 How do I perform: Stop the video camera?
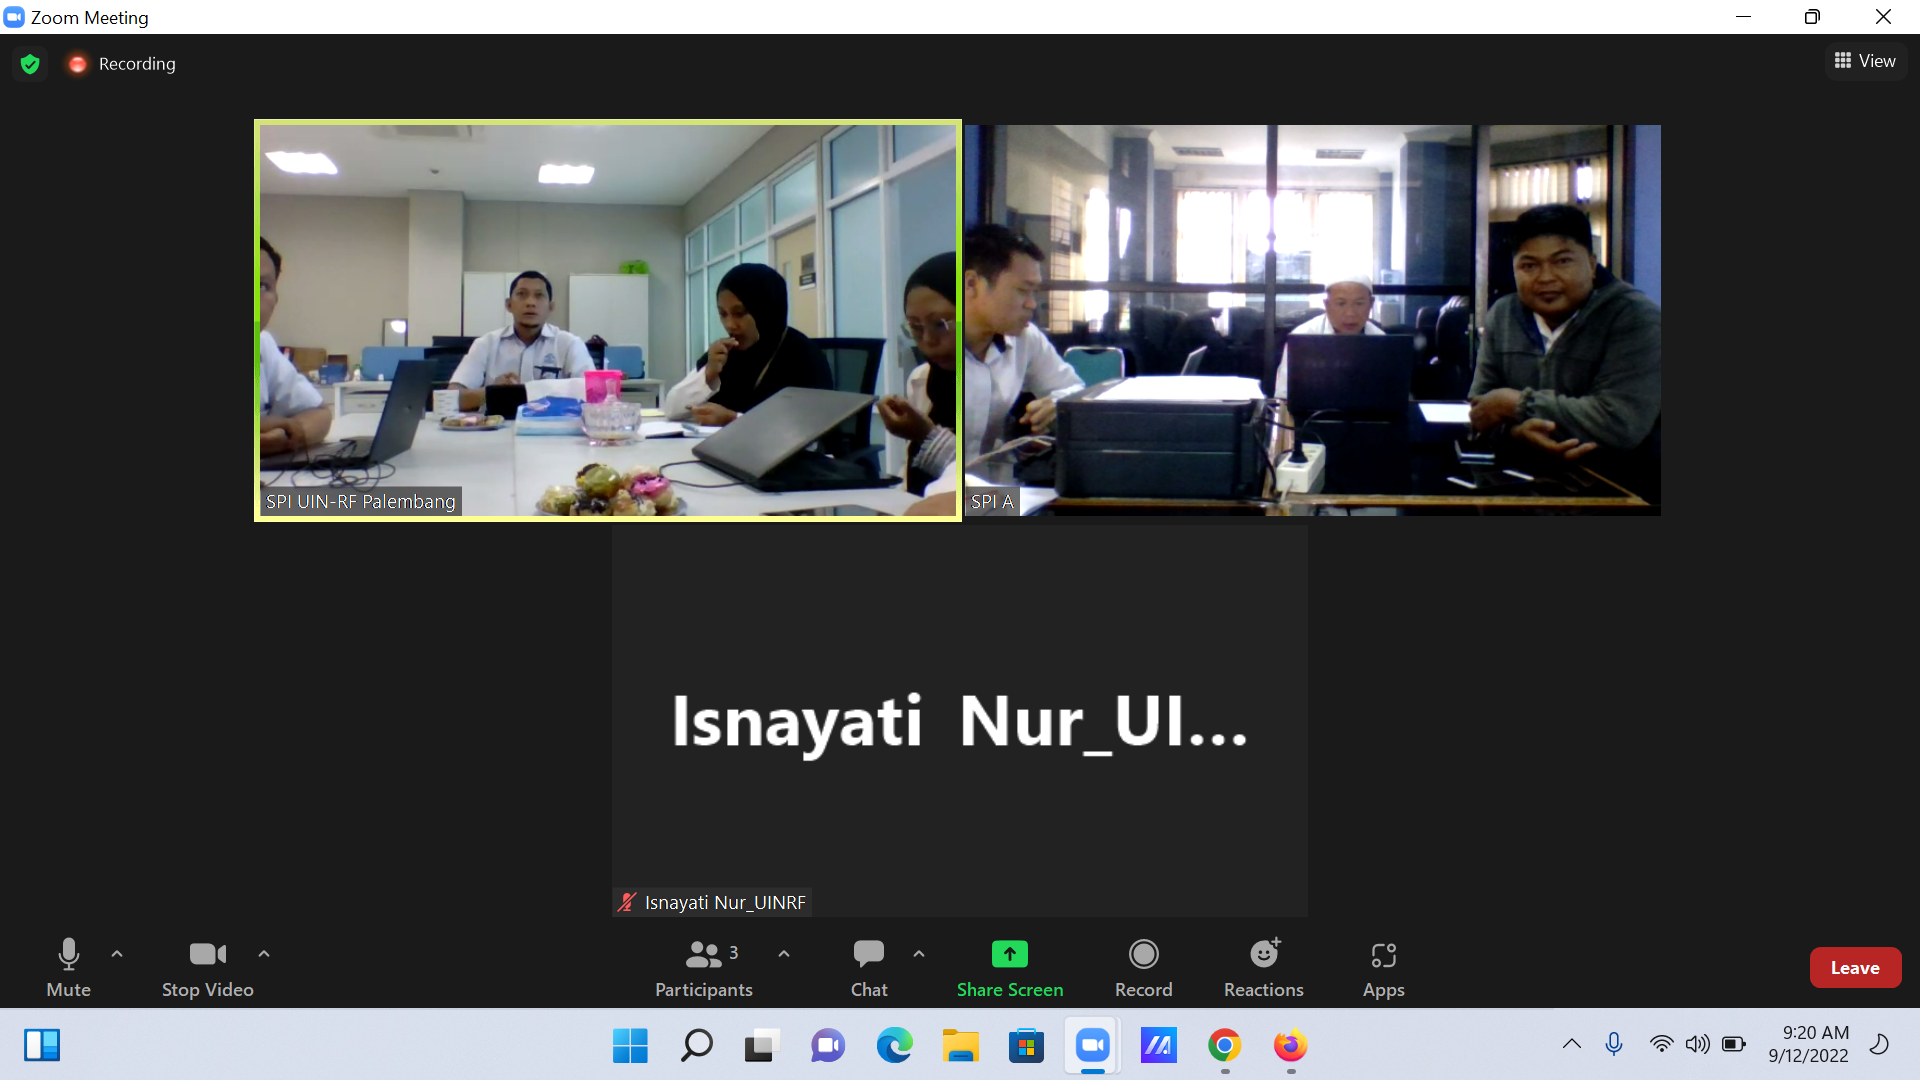pos(207,968)
